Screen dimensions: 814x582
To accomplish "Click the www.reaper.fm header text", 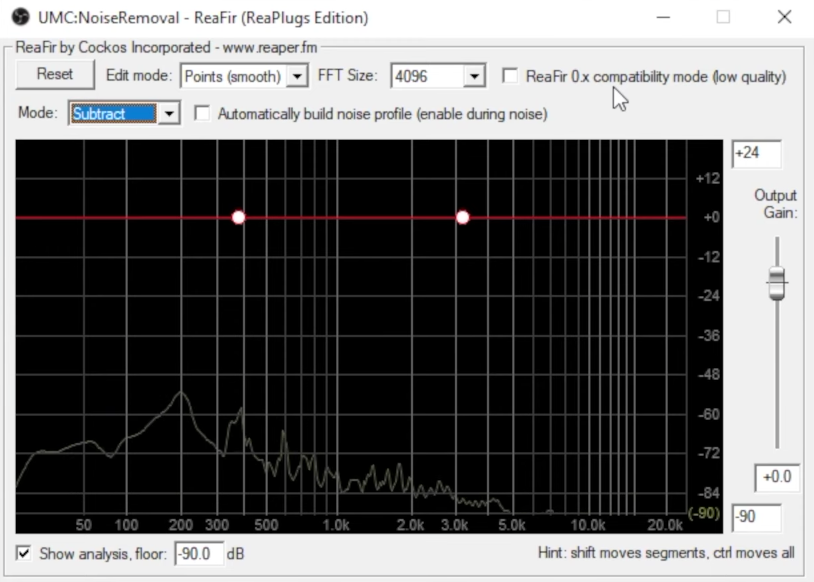I will pyautogui.click(x=270, y=48).
